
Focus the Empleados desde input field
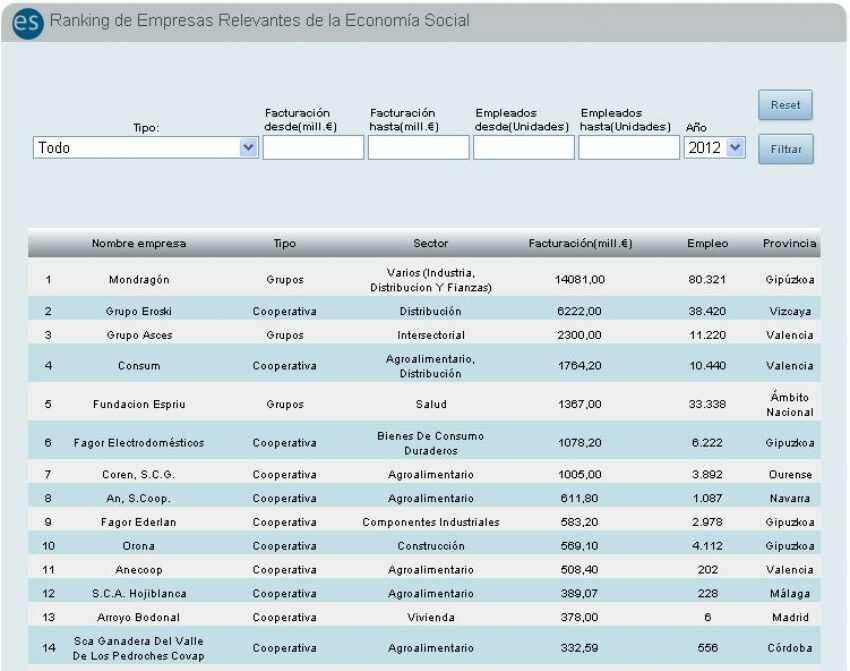pos(524,147)
